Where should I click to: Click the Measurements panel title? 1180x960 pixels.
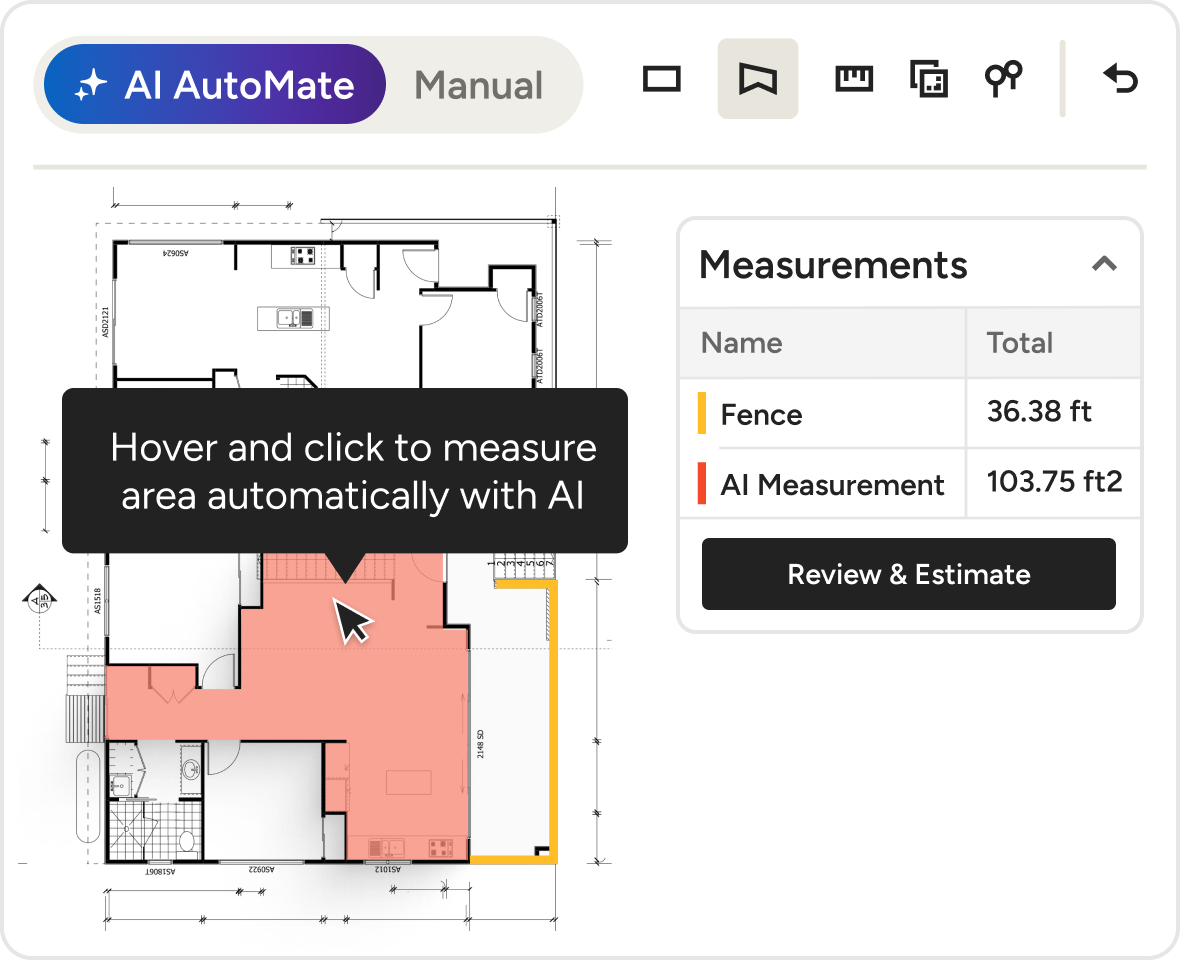tap(833, 265)
